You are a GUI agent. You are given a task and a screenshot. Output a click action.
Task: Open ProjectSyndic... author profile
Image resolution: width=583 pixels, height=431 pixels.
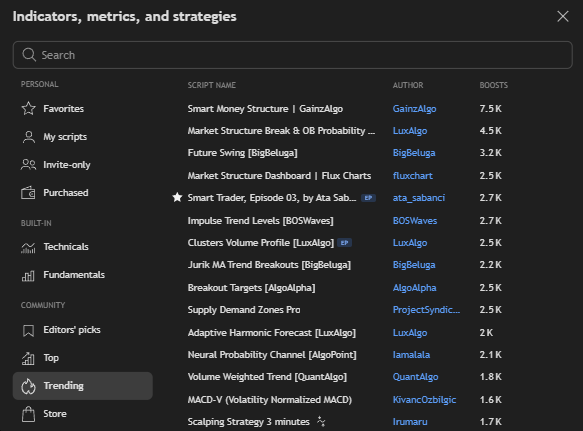tap(426, 310)
